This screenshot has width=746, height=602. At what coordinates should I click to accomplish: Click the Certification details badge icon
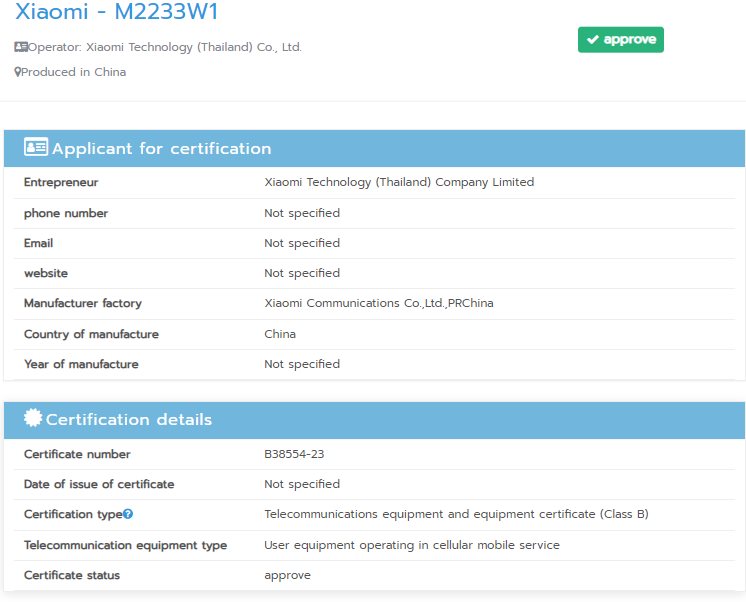pyautogui.click(x=33, y=418)
